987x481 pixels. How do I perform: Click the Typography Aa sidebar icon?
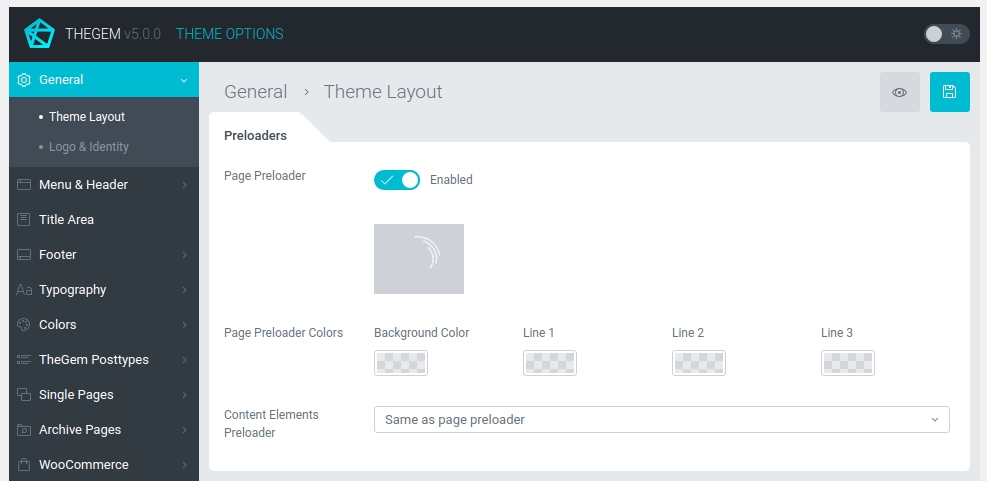tap(25, 290)
